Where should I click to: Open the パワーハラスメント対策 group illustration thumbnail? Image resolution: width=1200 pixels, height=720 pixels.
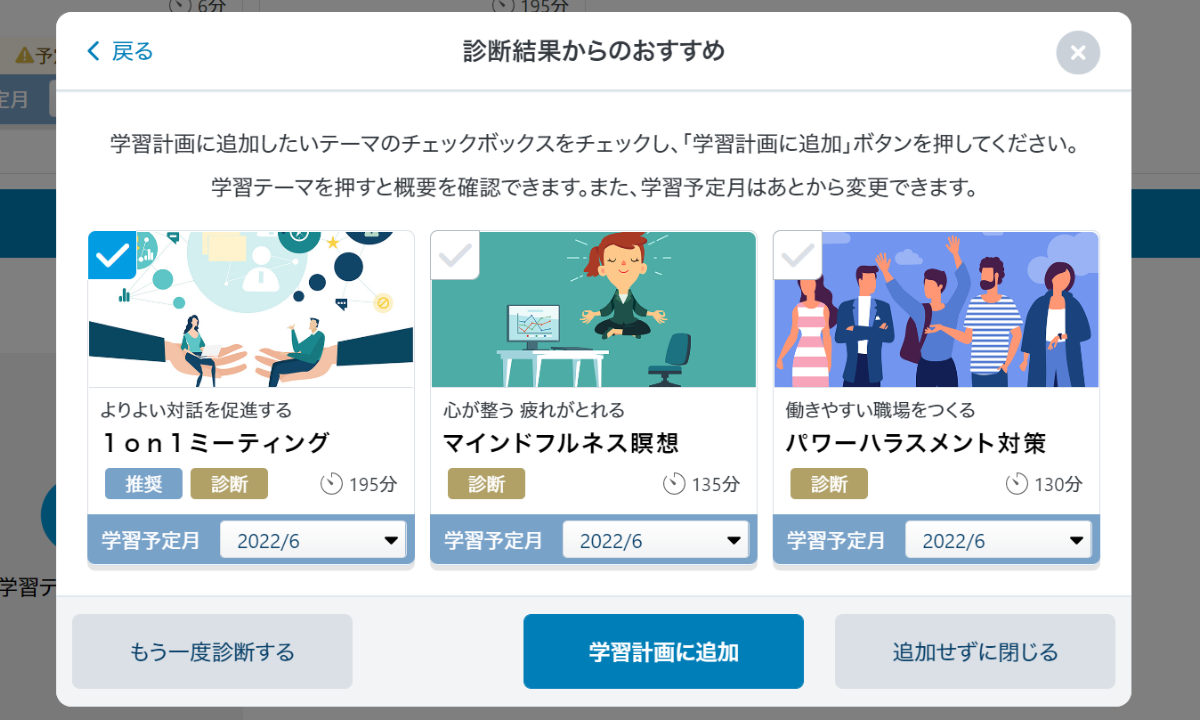coord(936,309)
